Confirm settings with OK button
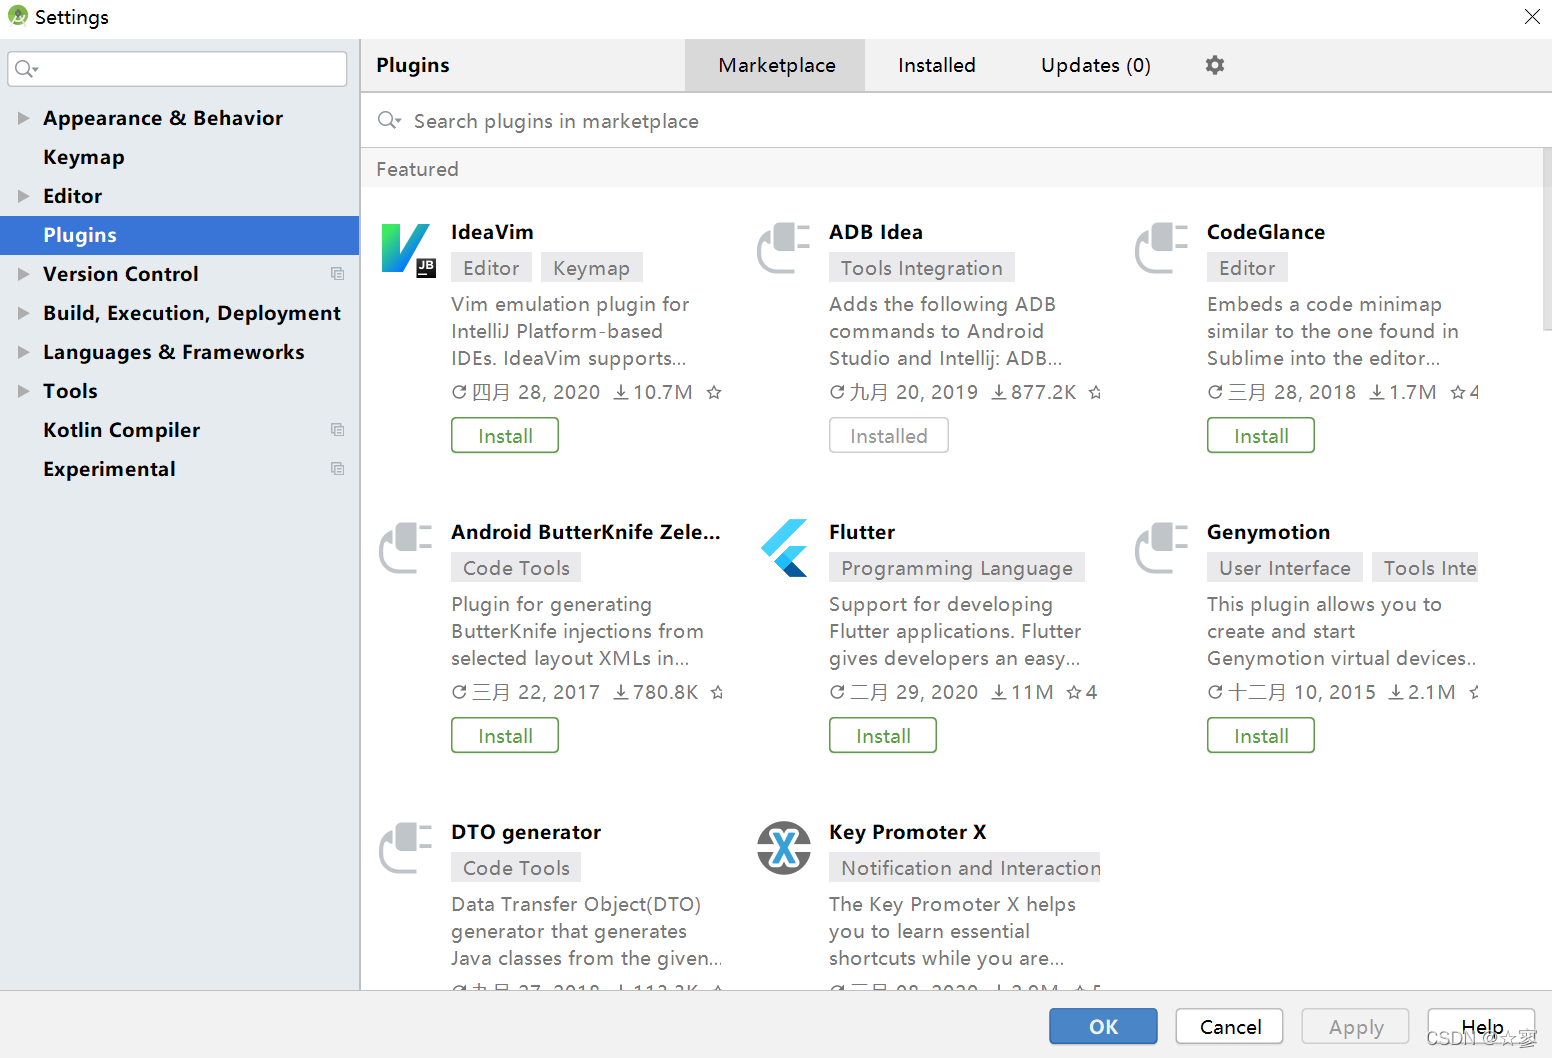The image size is (1552, 1058). [1103, 1026]
